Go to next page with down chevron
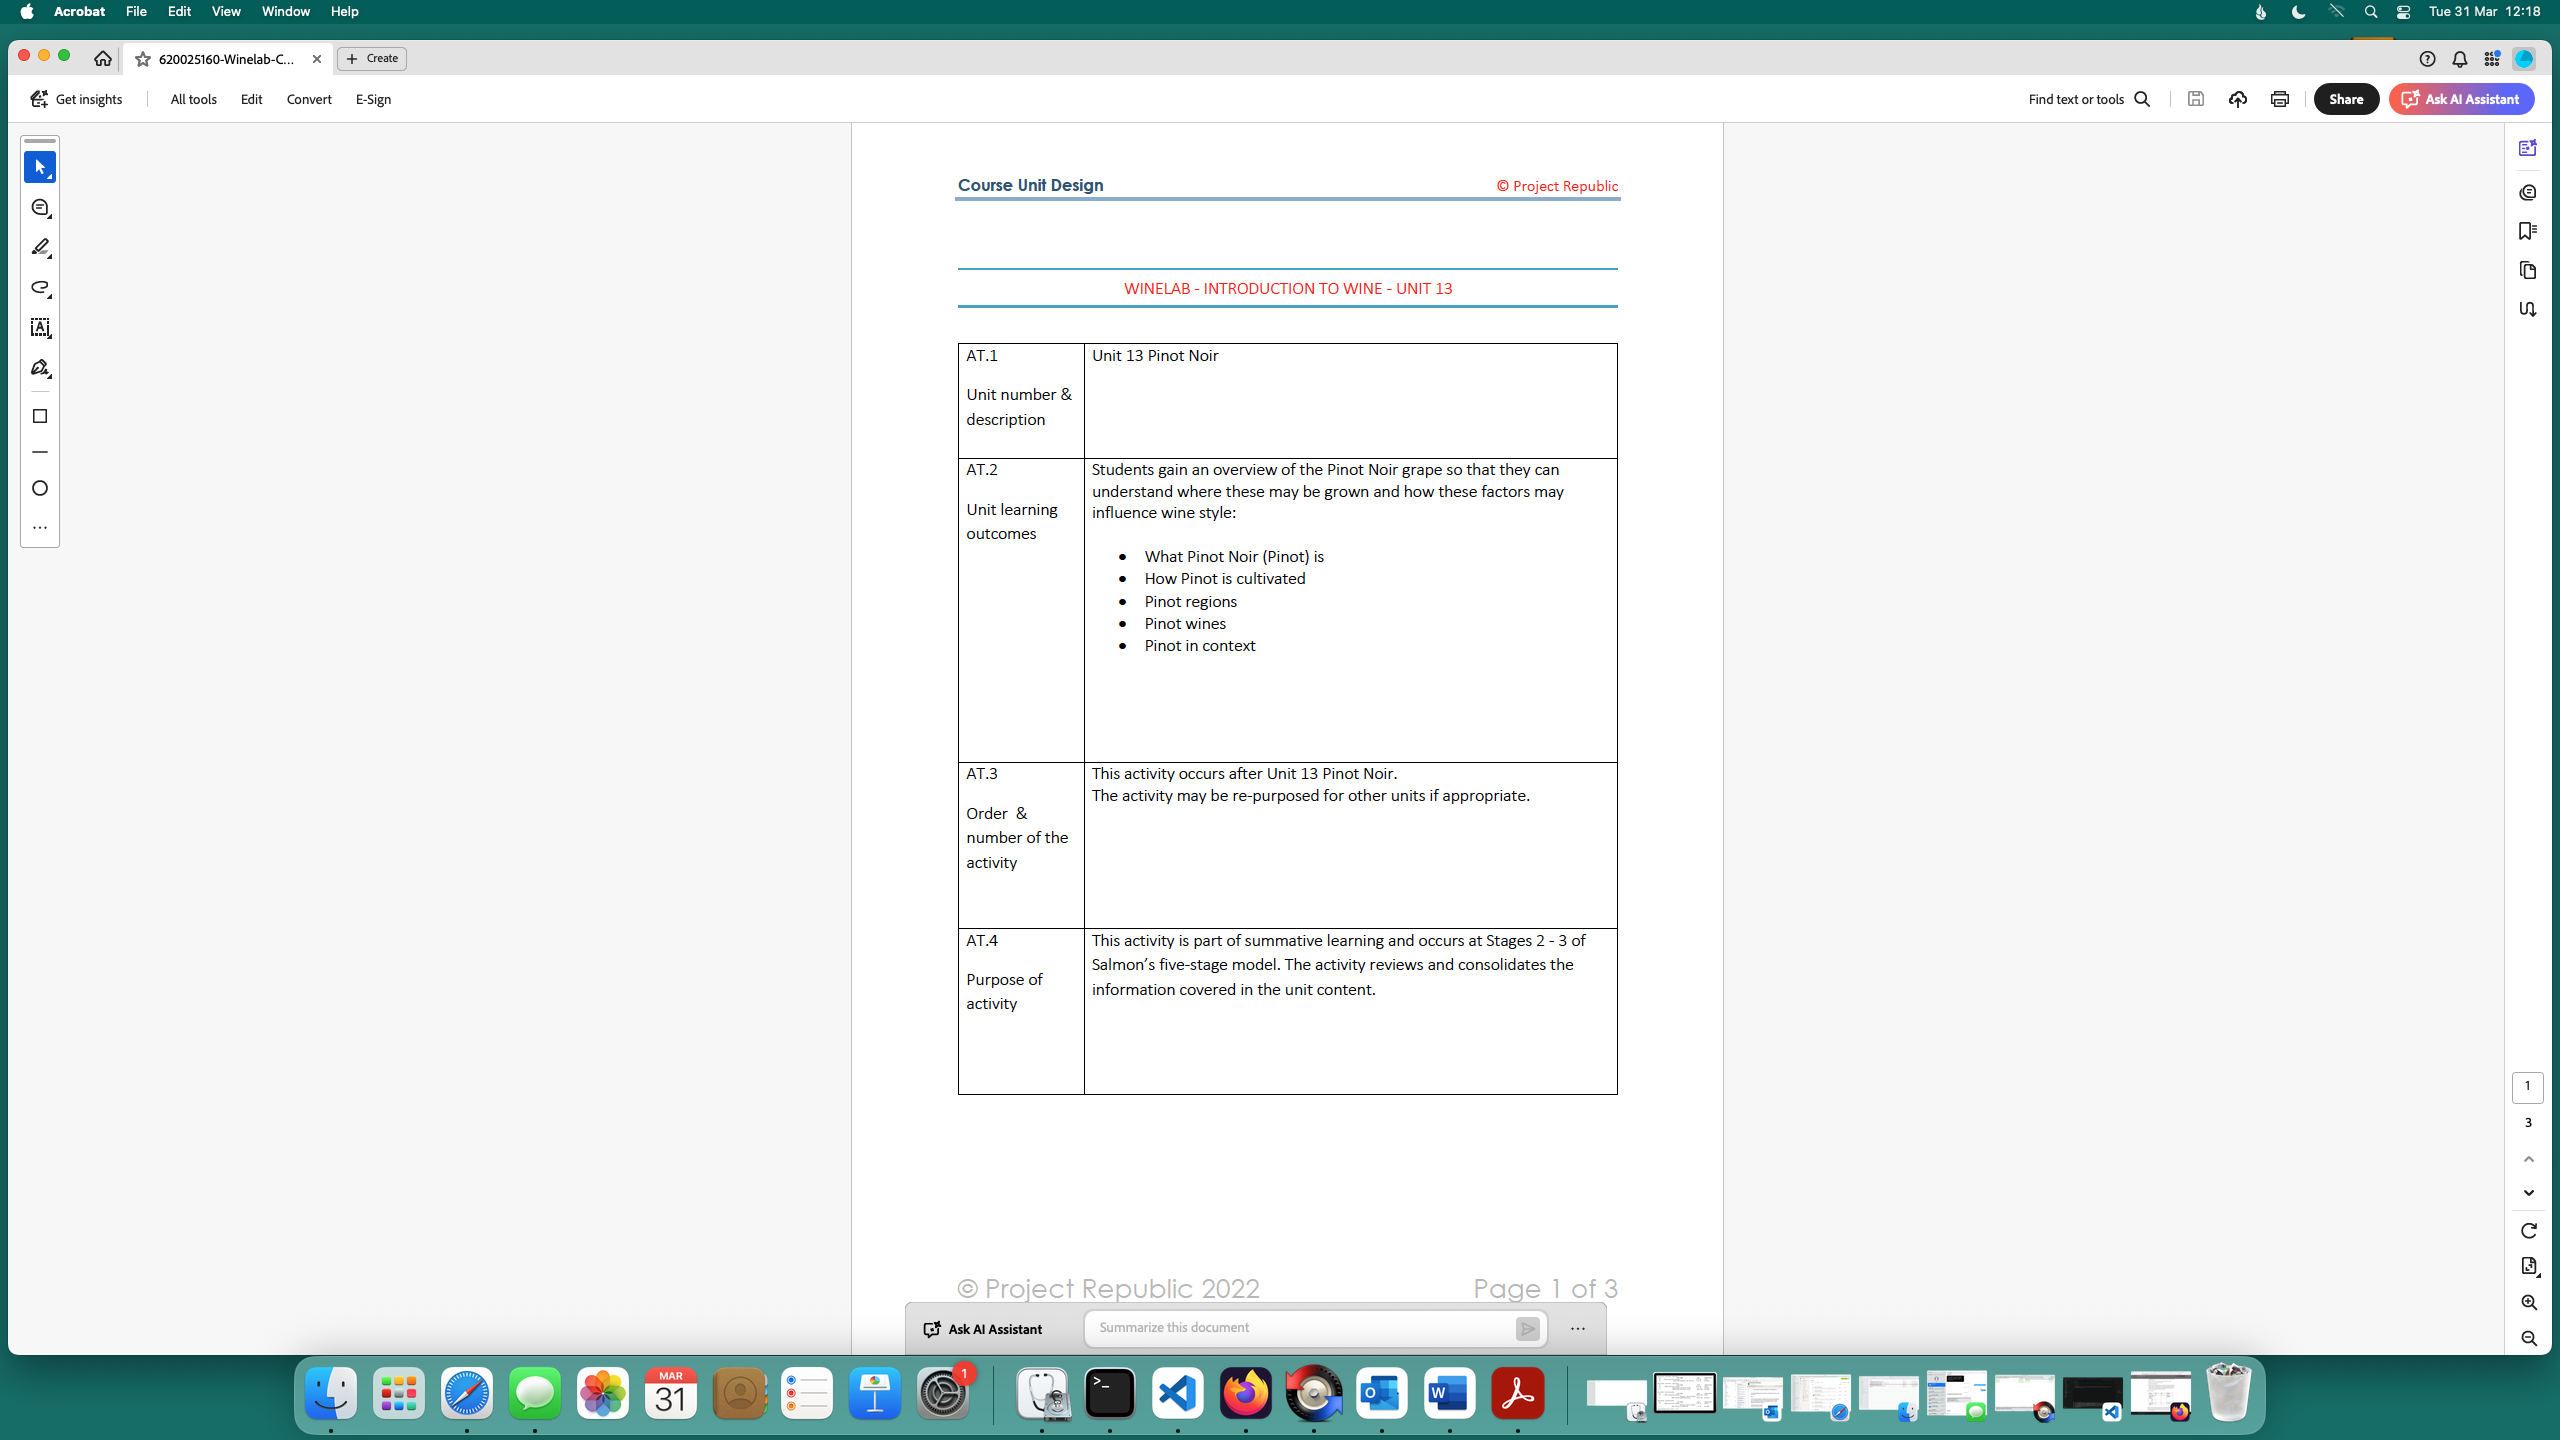This screenshot has width=2560, height=1440. [x=2529, y=1193]
